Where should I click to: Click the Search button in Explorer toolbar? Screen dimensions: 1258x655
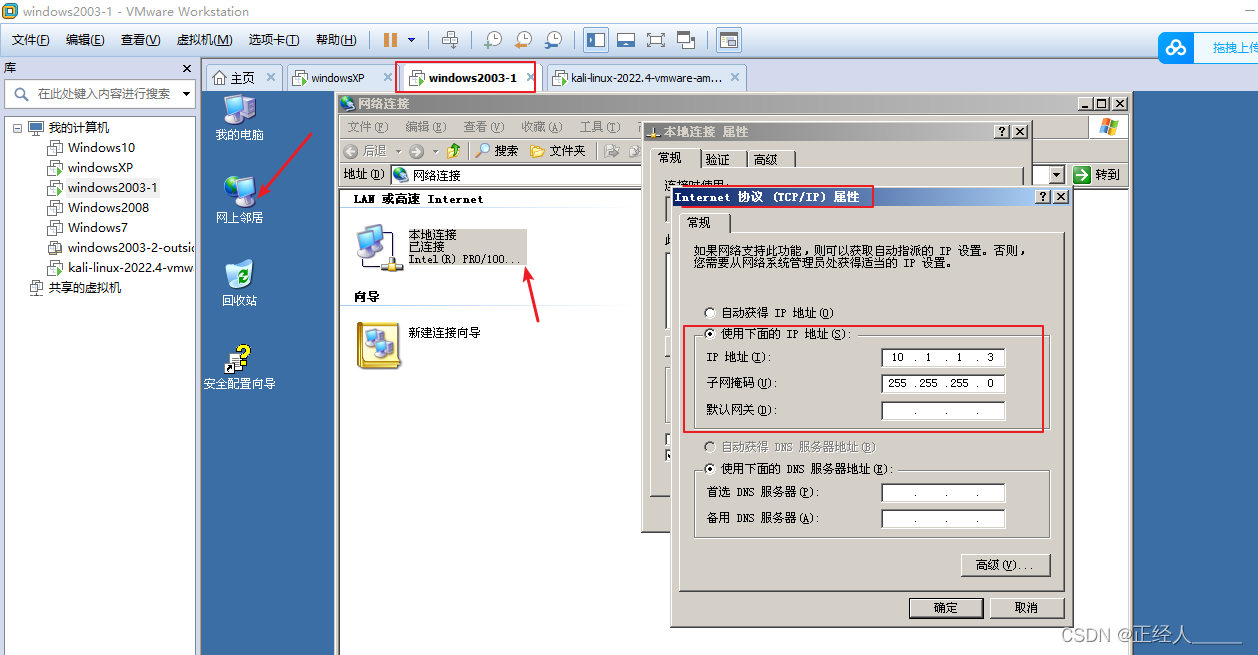(x=497, y=150)
